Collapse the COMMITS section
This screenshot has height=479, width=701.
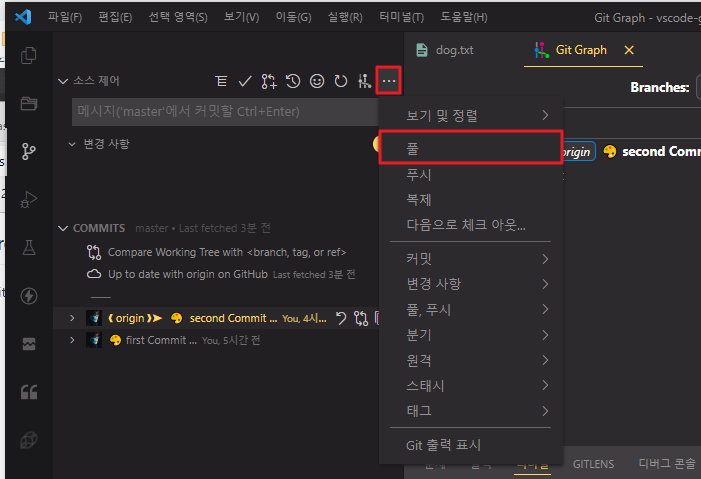coord(63,228)
